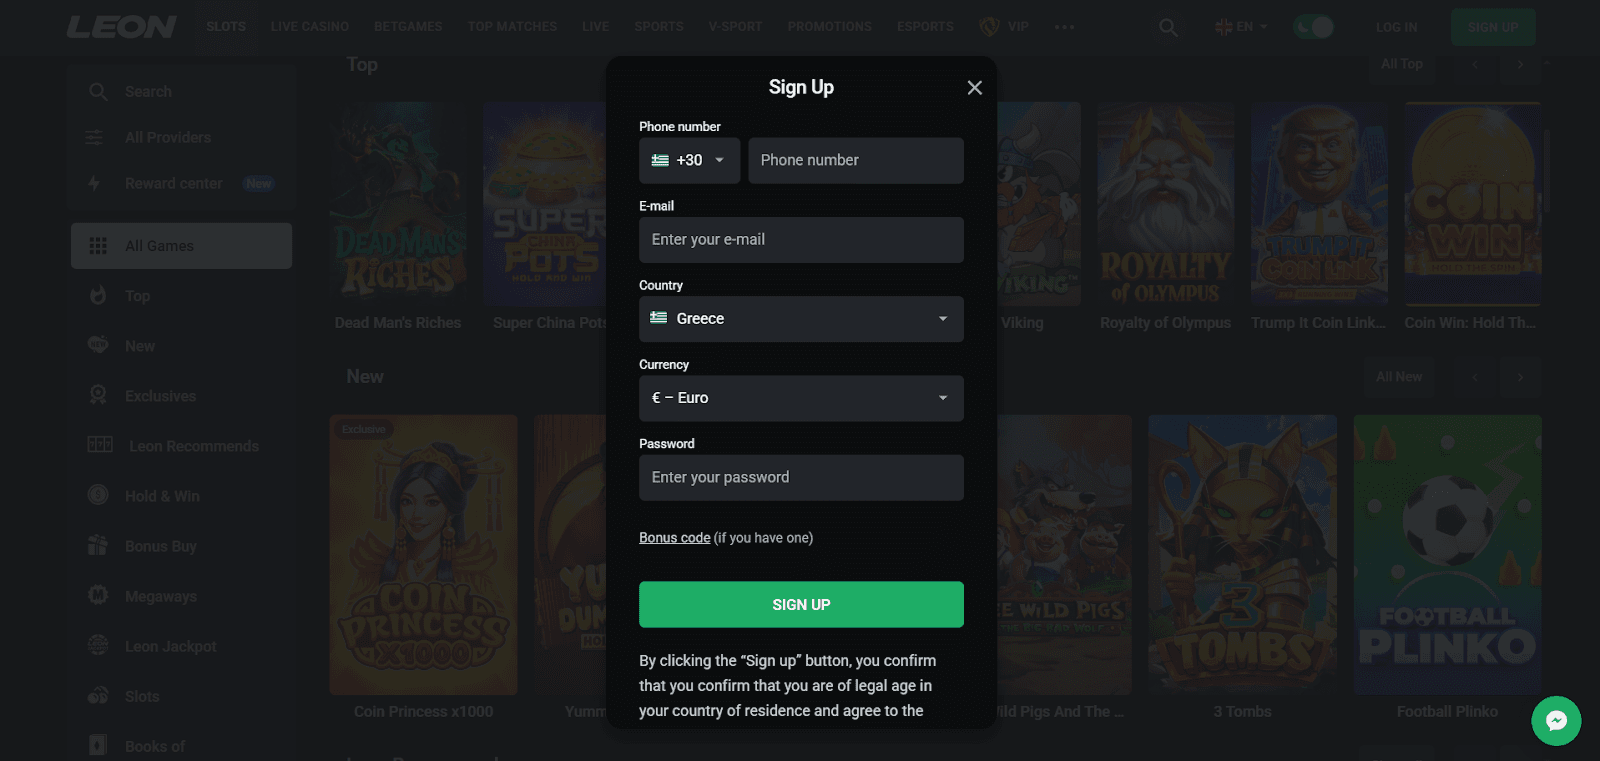Click the green SIGN UP form button
This screenshot has width=1600, height=761.
tap(801, 605)
